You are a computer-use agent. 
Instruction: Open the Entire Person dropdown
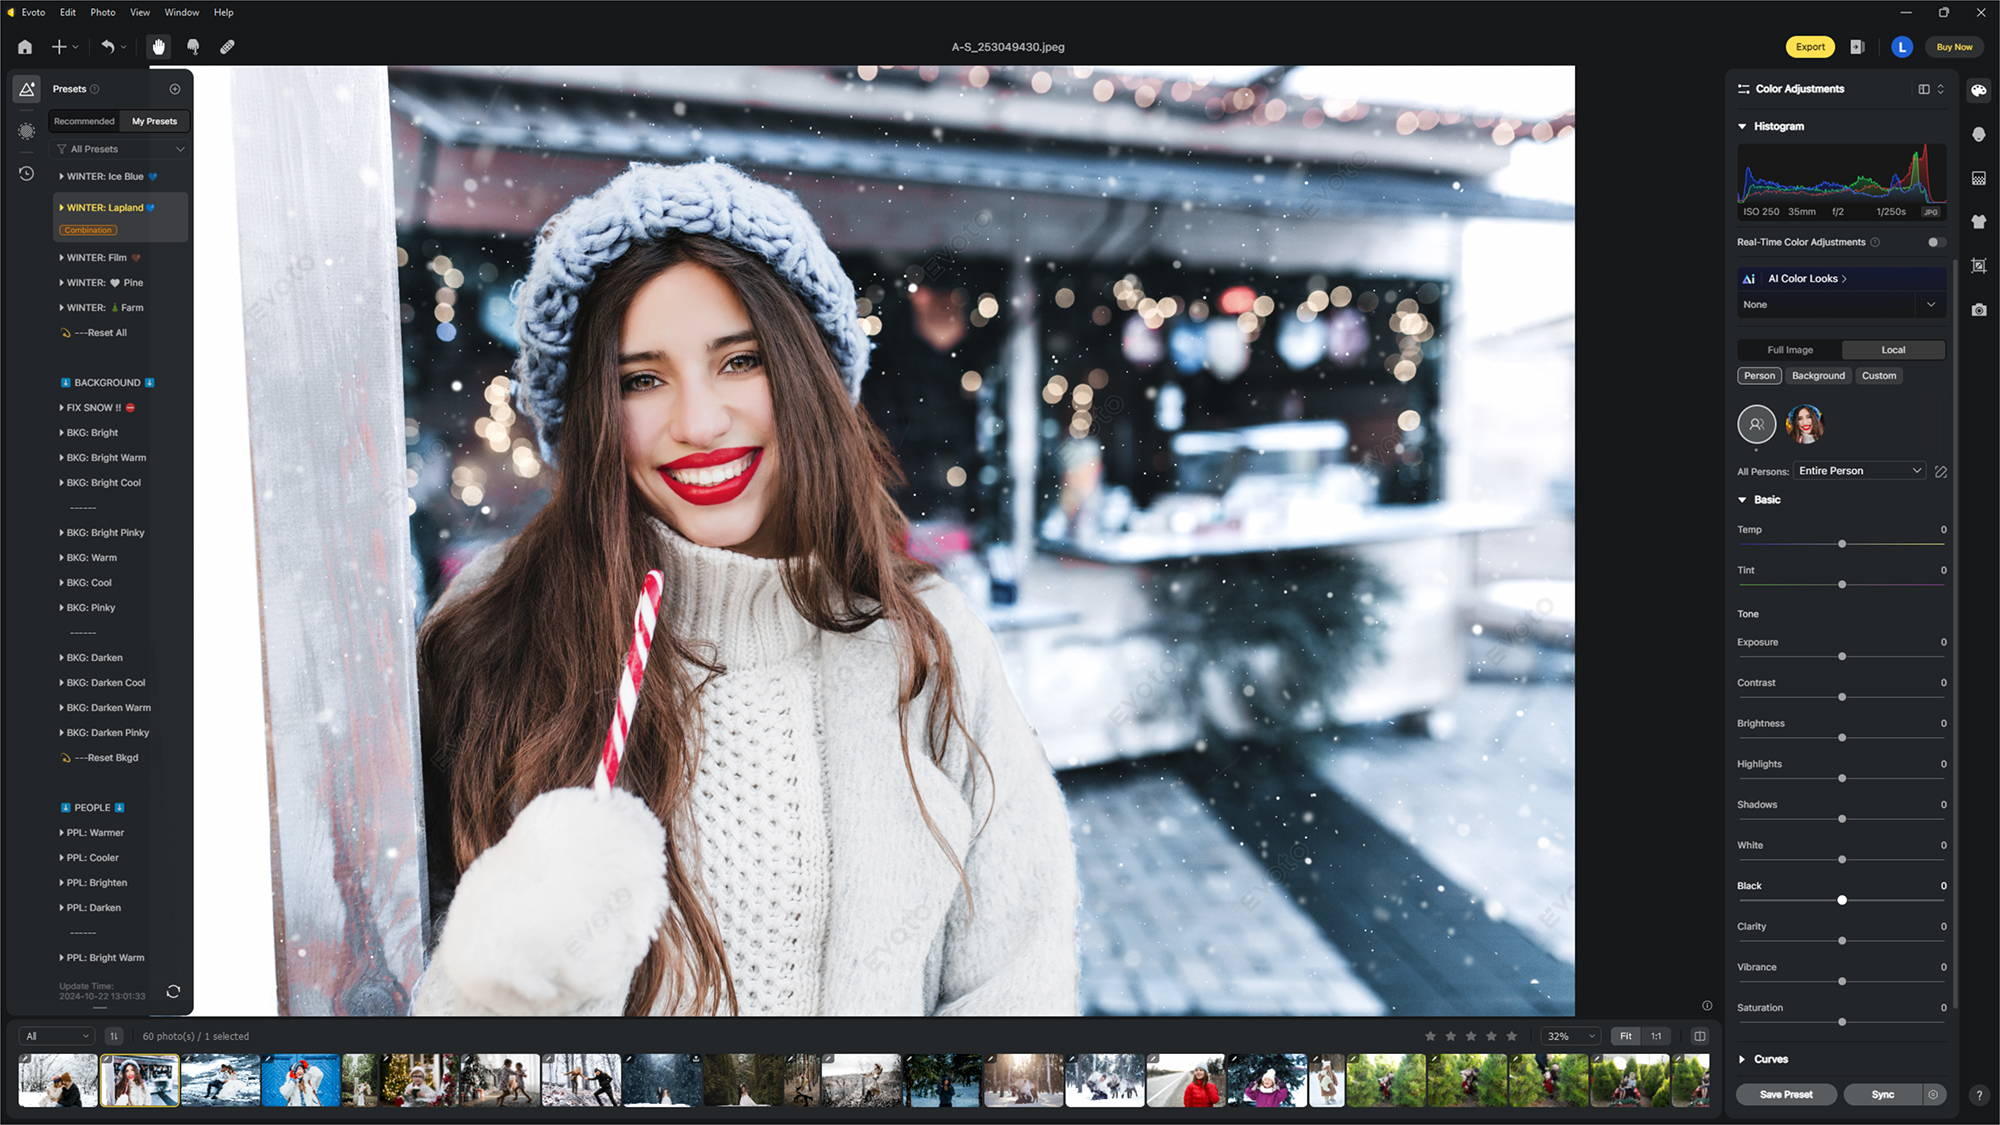pyautogui.click(x=1858, y=471)
